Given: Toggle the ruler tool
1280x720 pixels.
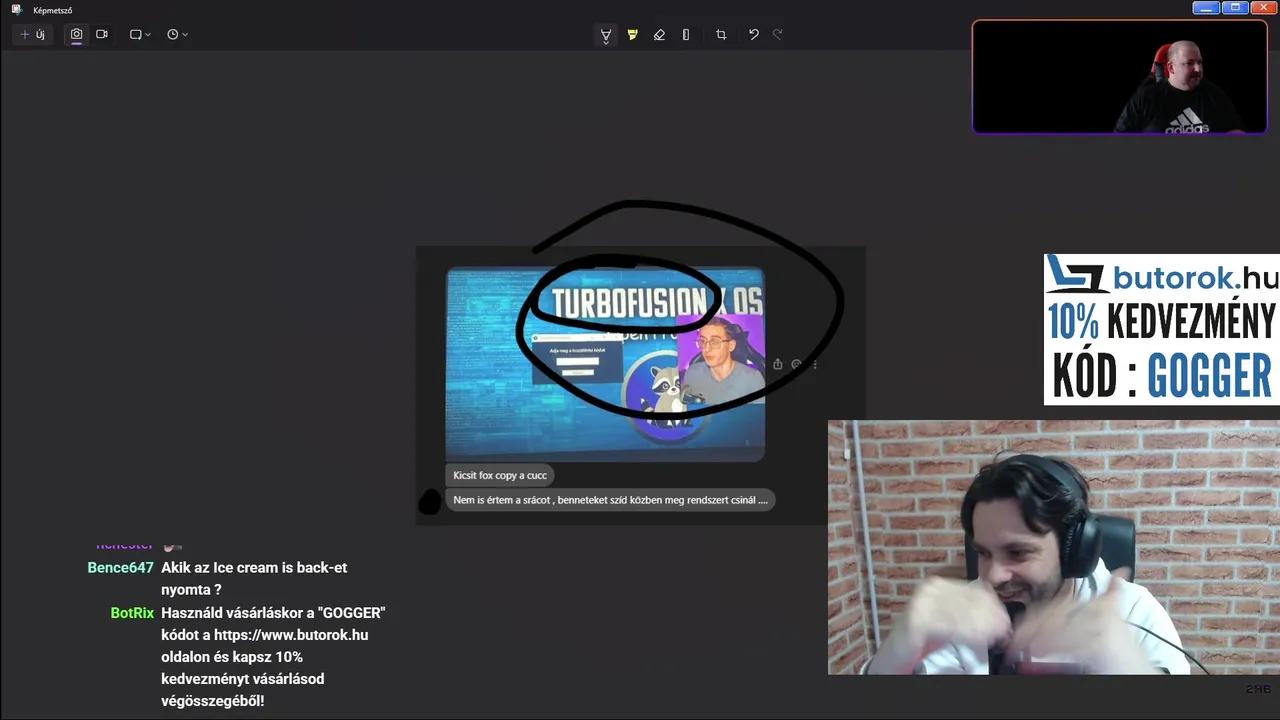Looking at the screenshot, I should (x=686, y=34).
